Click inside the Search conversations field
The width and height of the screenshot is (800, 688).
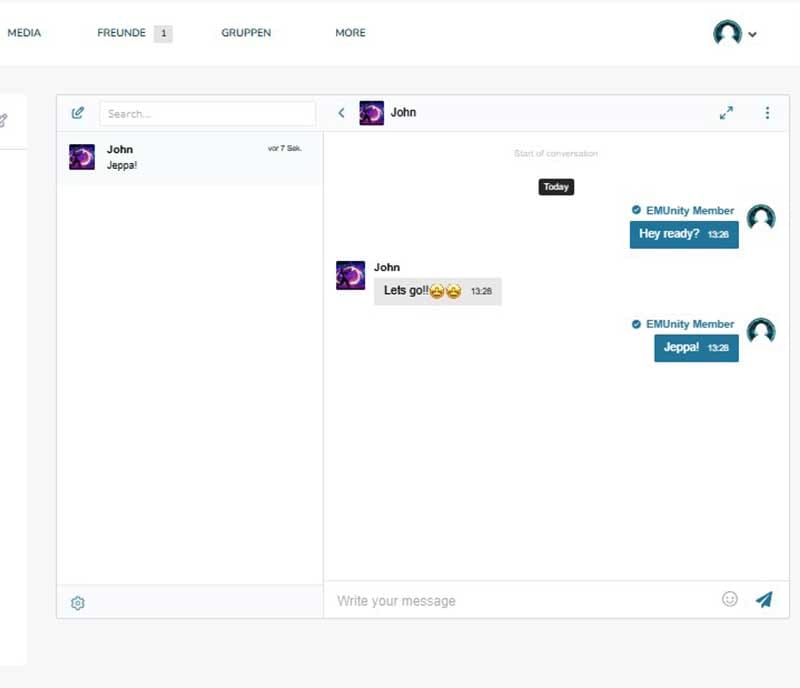pyautogui.click(x=207, y=114)
